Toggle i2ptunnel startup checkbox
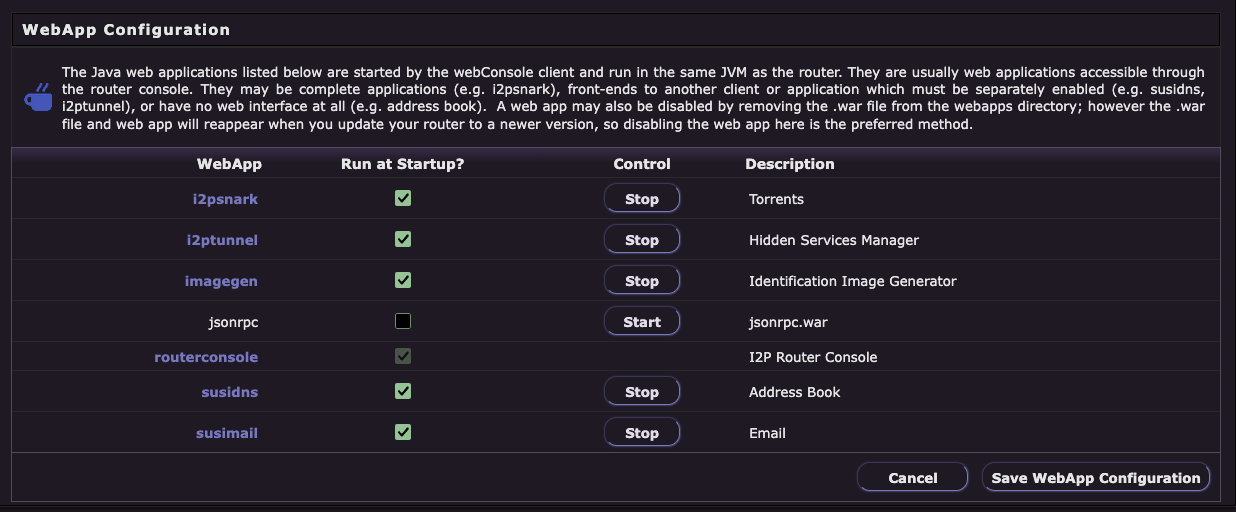The width and height of the screenshot is (1236, 512). pos(403,239)
